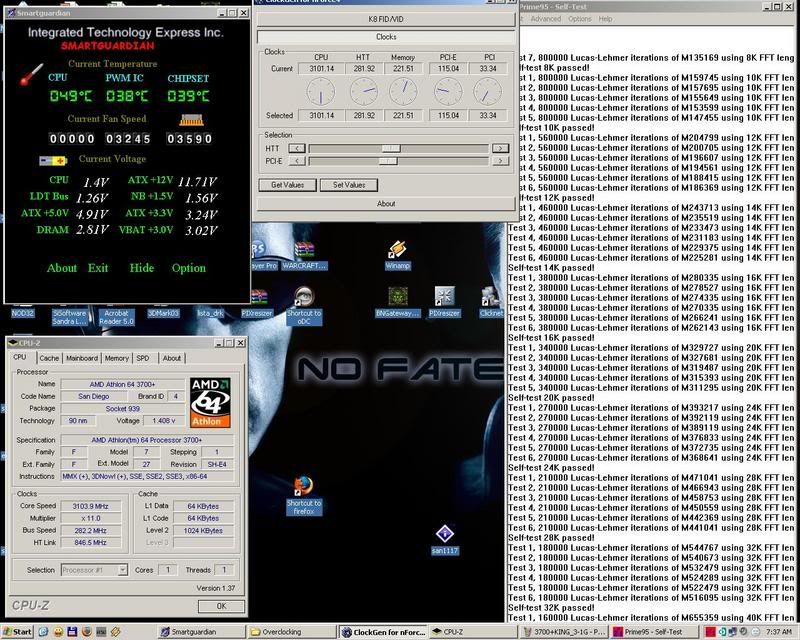Click Set Values in ClockGen
This screenshot has height=640, width=800.
(x=349, y=185)
